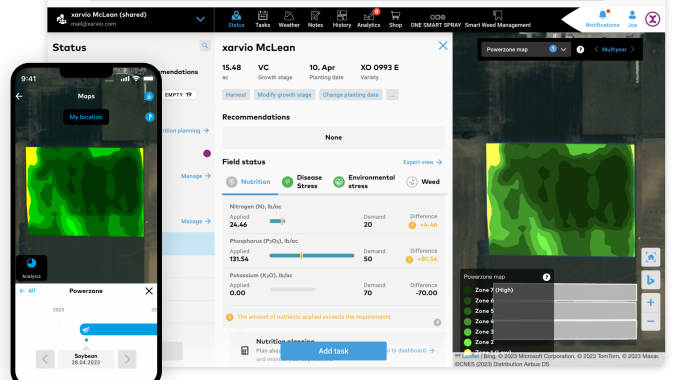Tap My location button on phone
The width and height of the screenshot is (675, 380).
[86, 117]
